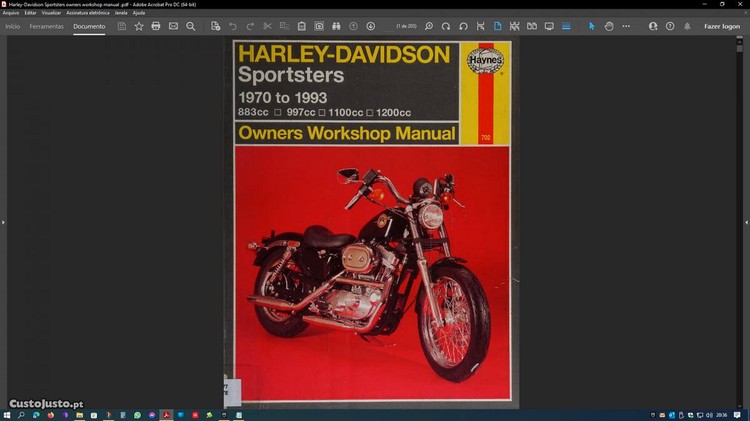Image resolution: width=750 pixels, height=421 pixels.
Task: Click the Fazer logon button
Action: click(722, 26)
